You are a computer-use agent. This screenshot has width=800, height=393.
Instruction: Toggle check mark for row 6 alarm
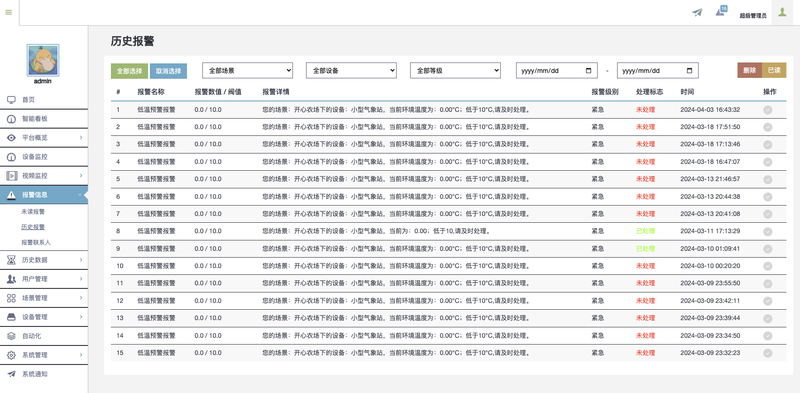tap(767, 196)
